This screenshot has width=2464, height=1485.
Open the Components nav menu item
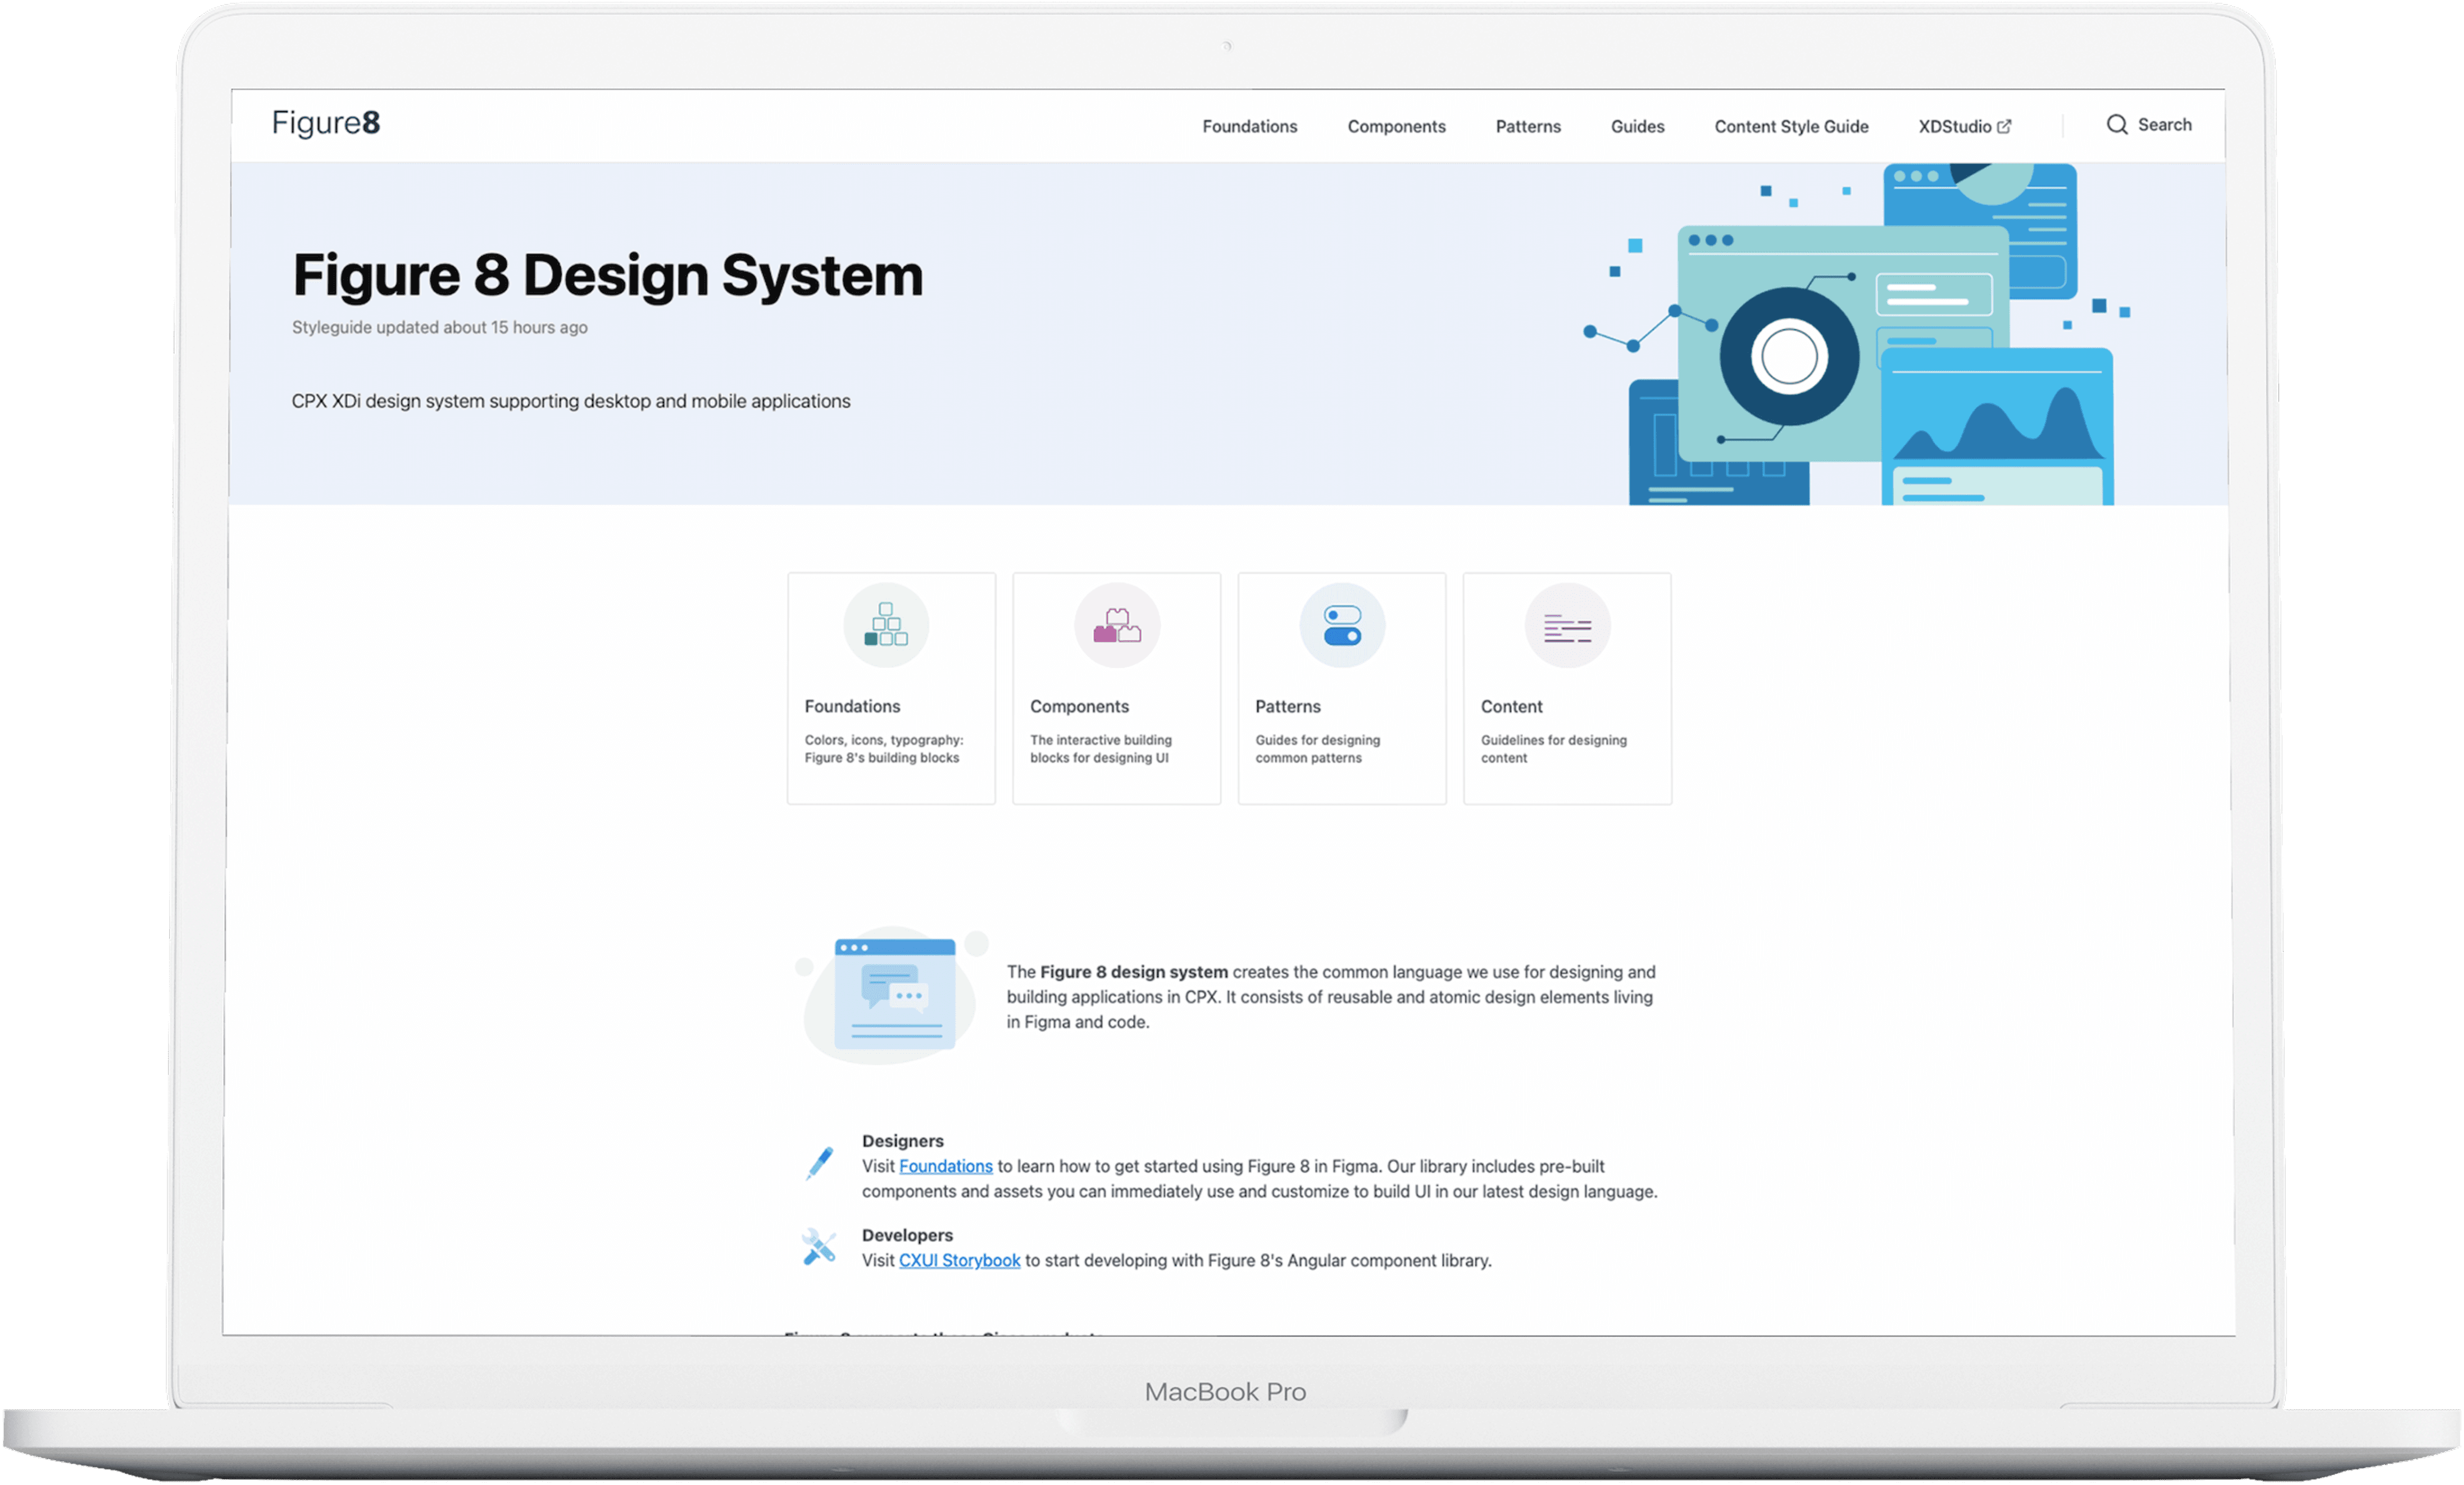[1396, 127]
